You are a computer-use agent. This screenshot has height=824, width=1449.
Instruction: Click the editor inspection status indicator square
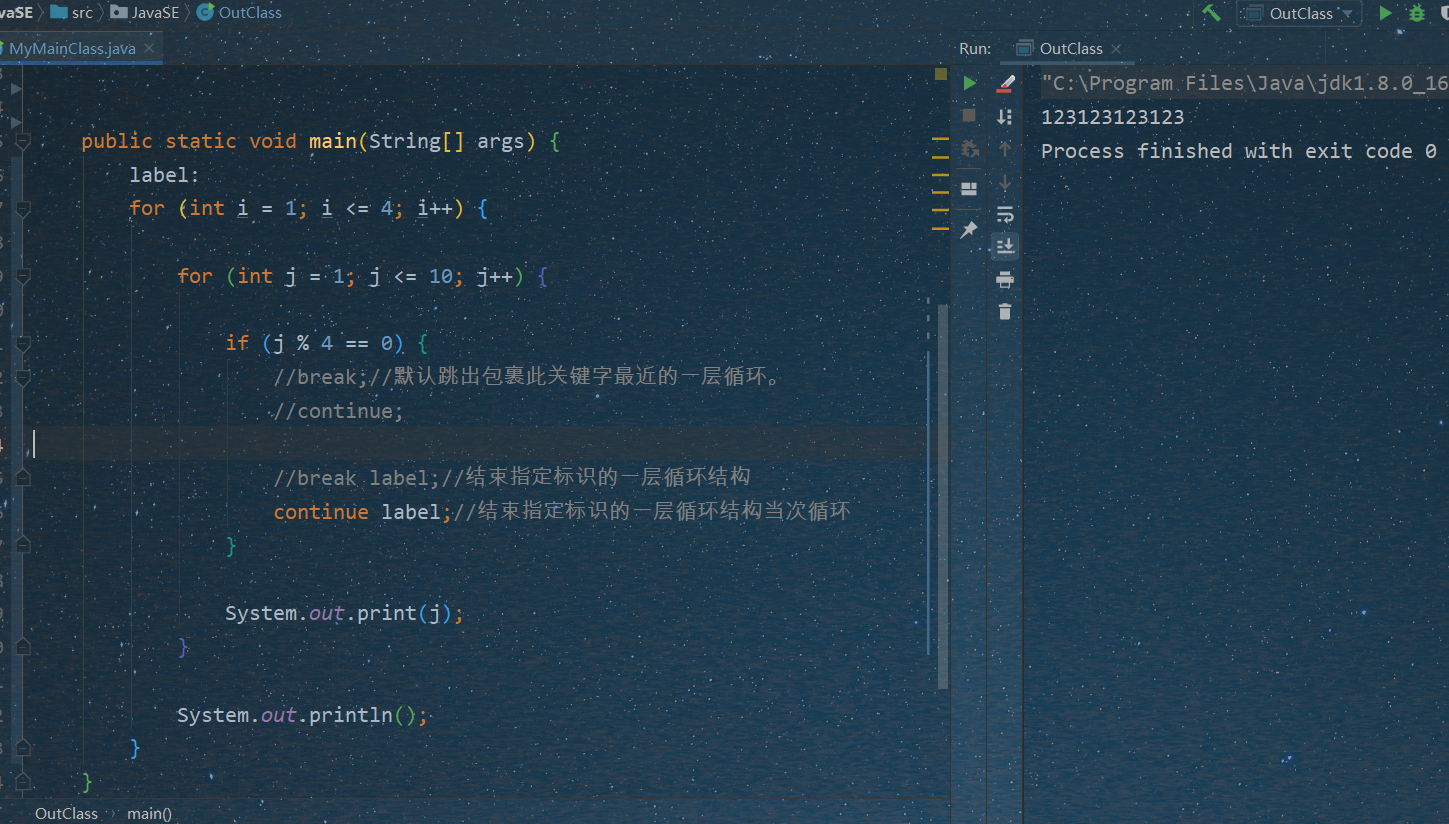point(940,73)
